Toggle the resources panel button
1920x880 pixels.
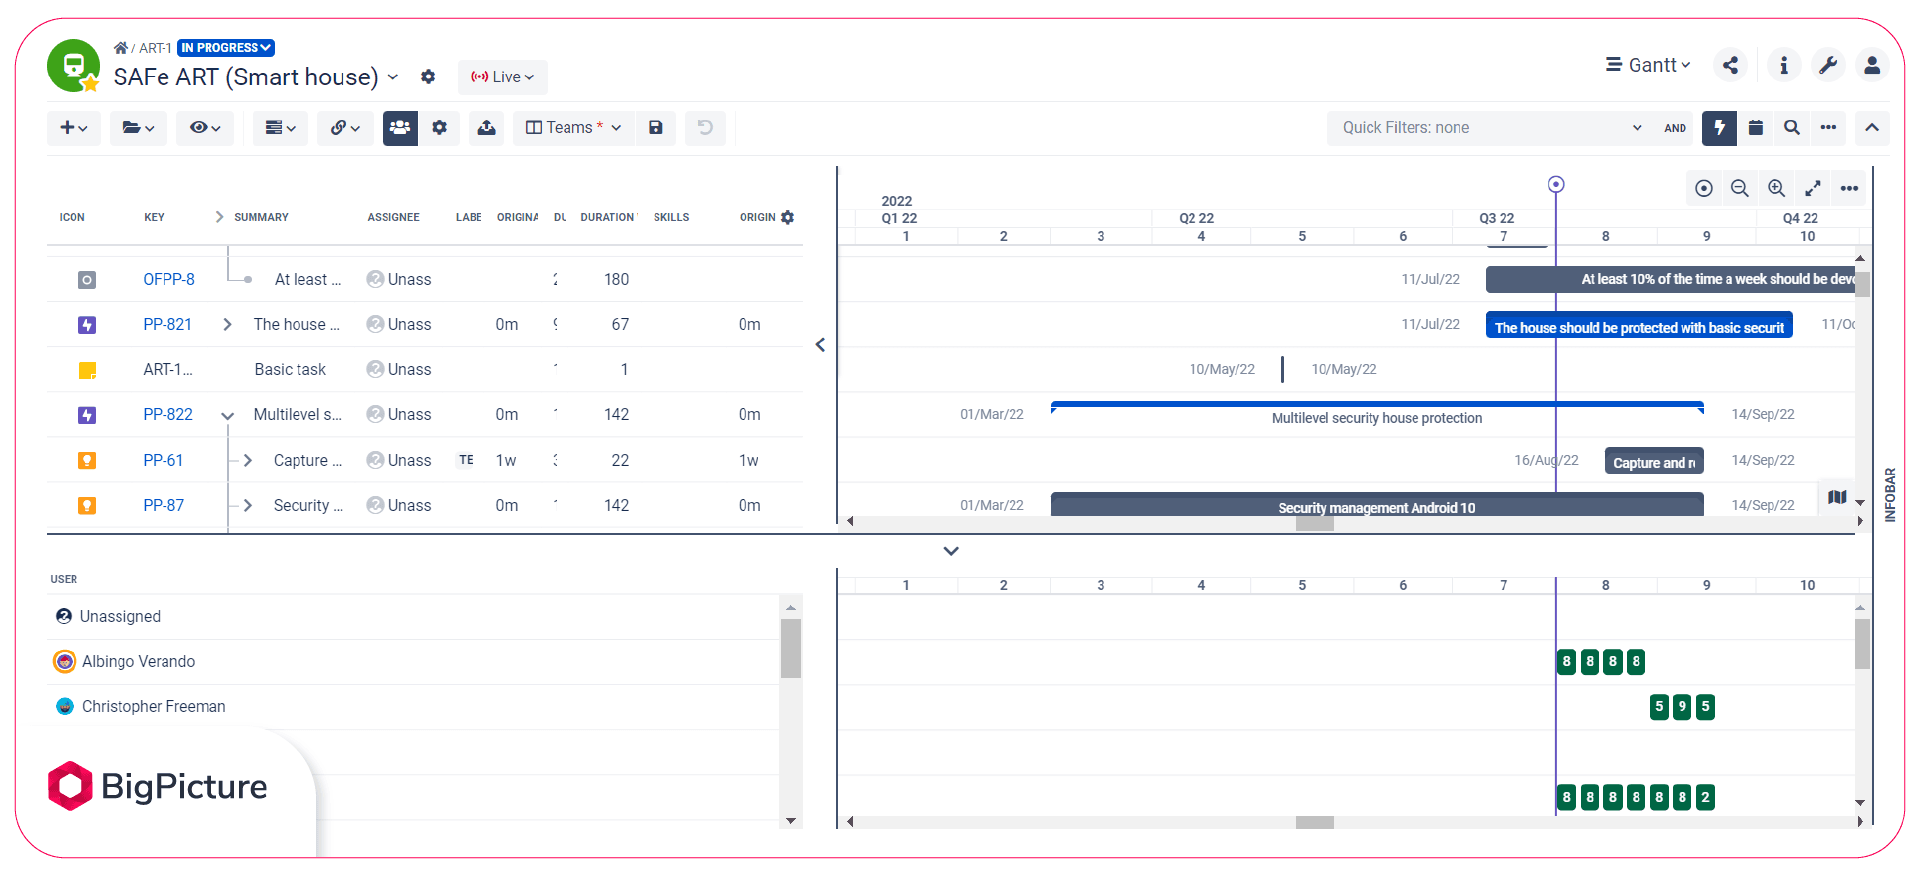click(x=400, y=128)
